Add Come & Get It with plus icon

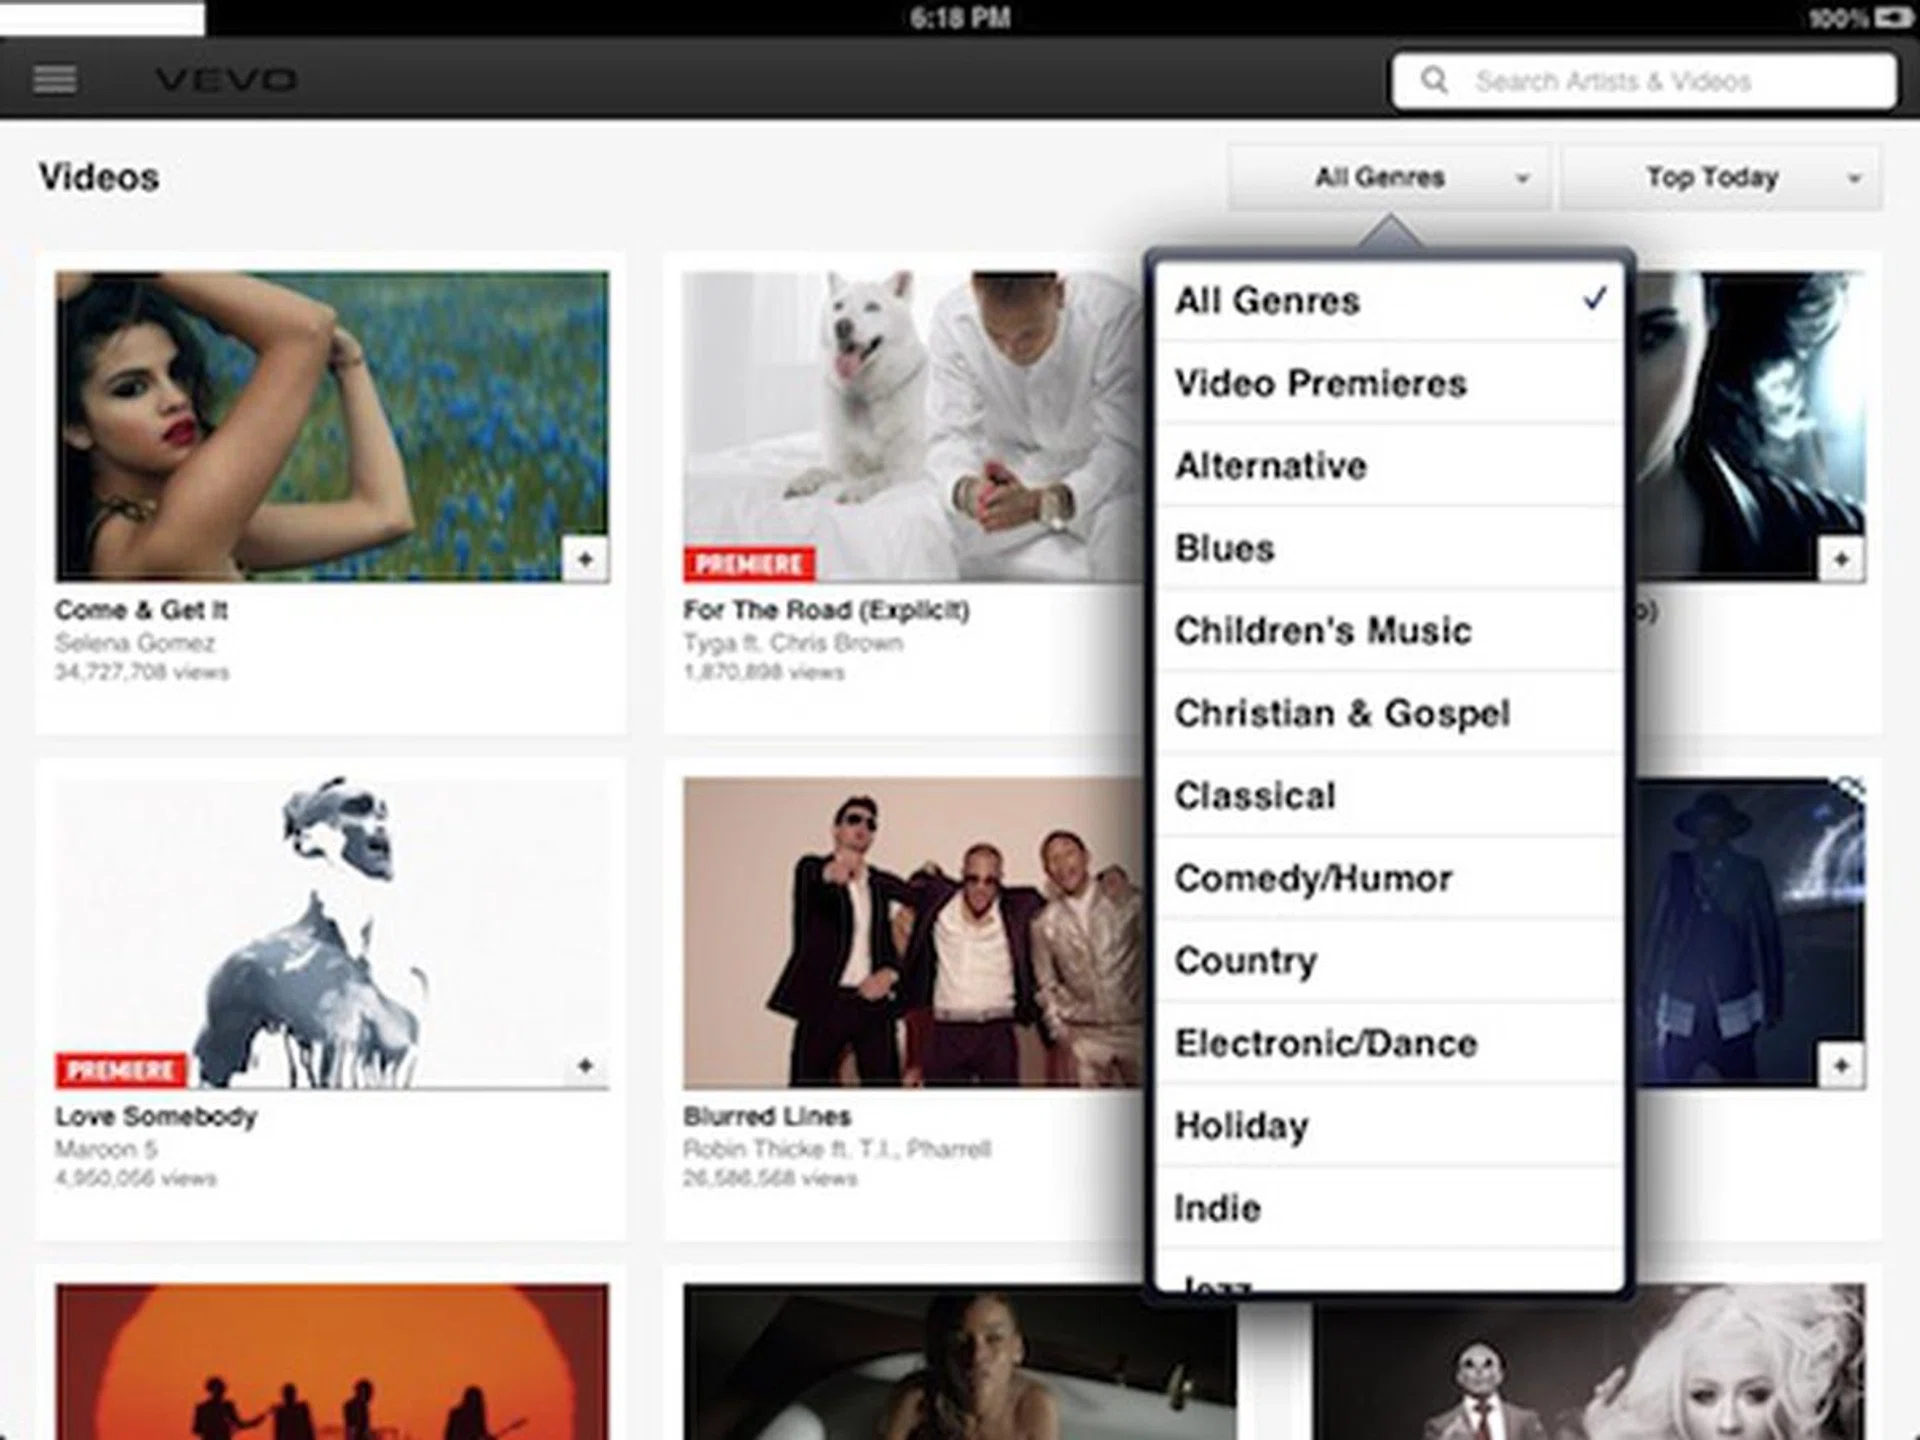tap(585, 559)
